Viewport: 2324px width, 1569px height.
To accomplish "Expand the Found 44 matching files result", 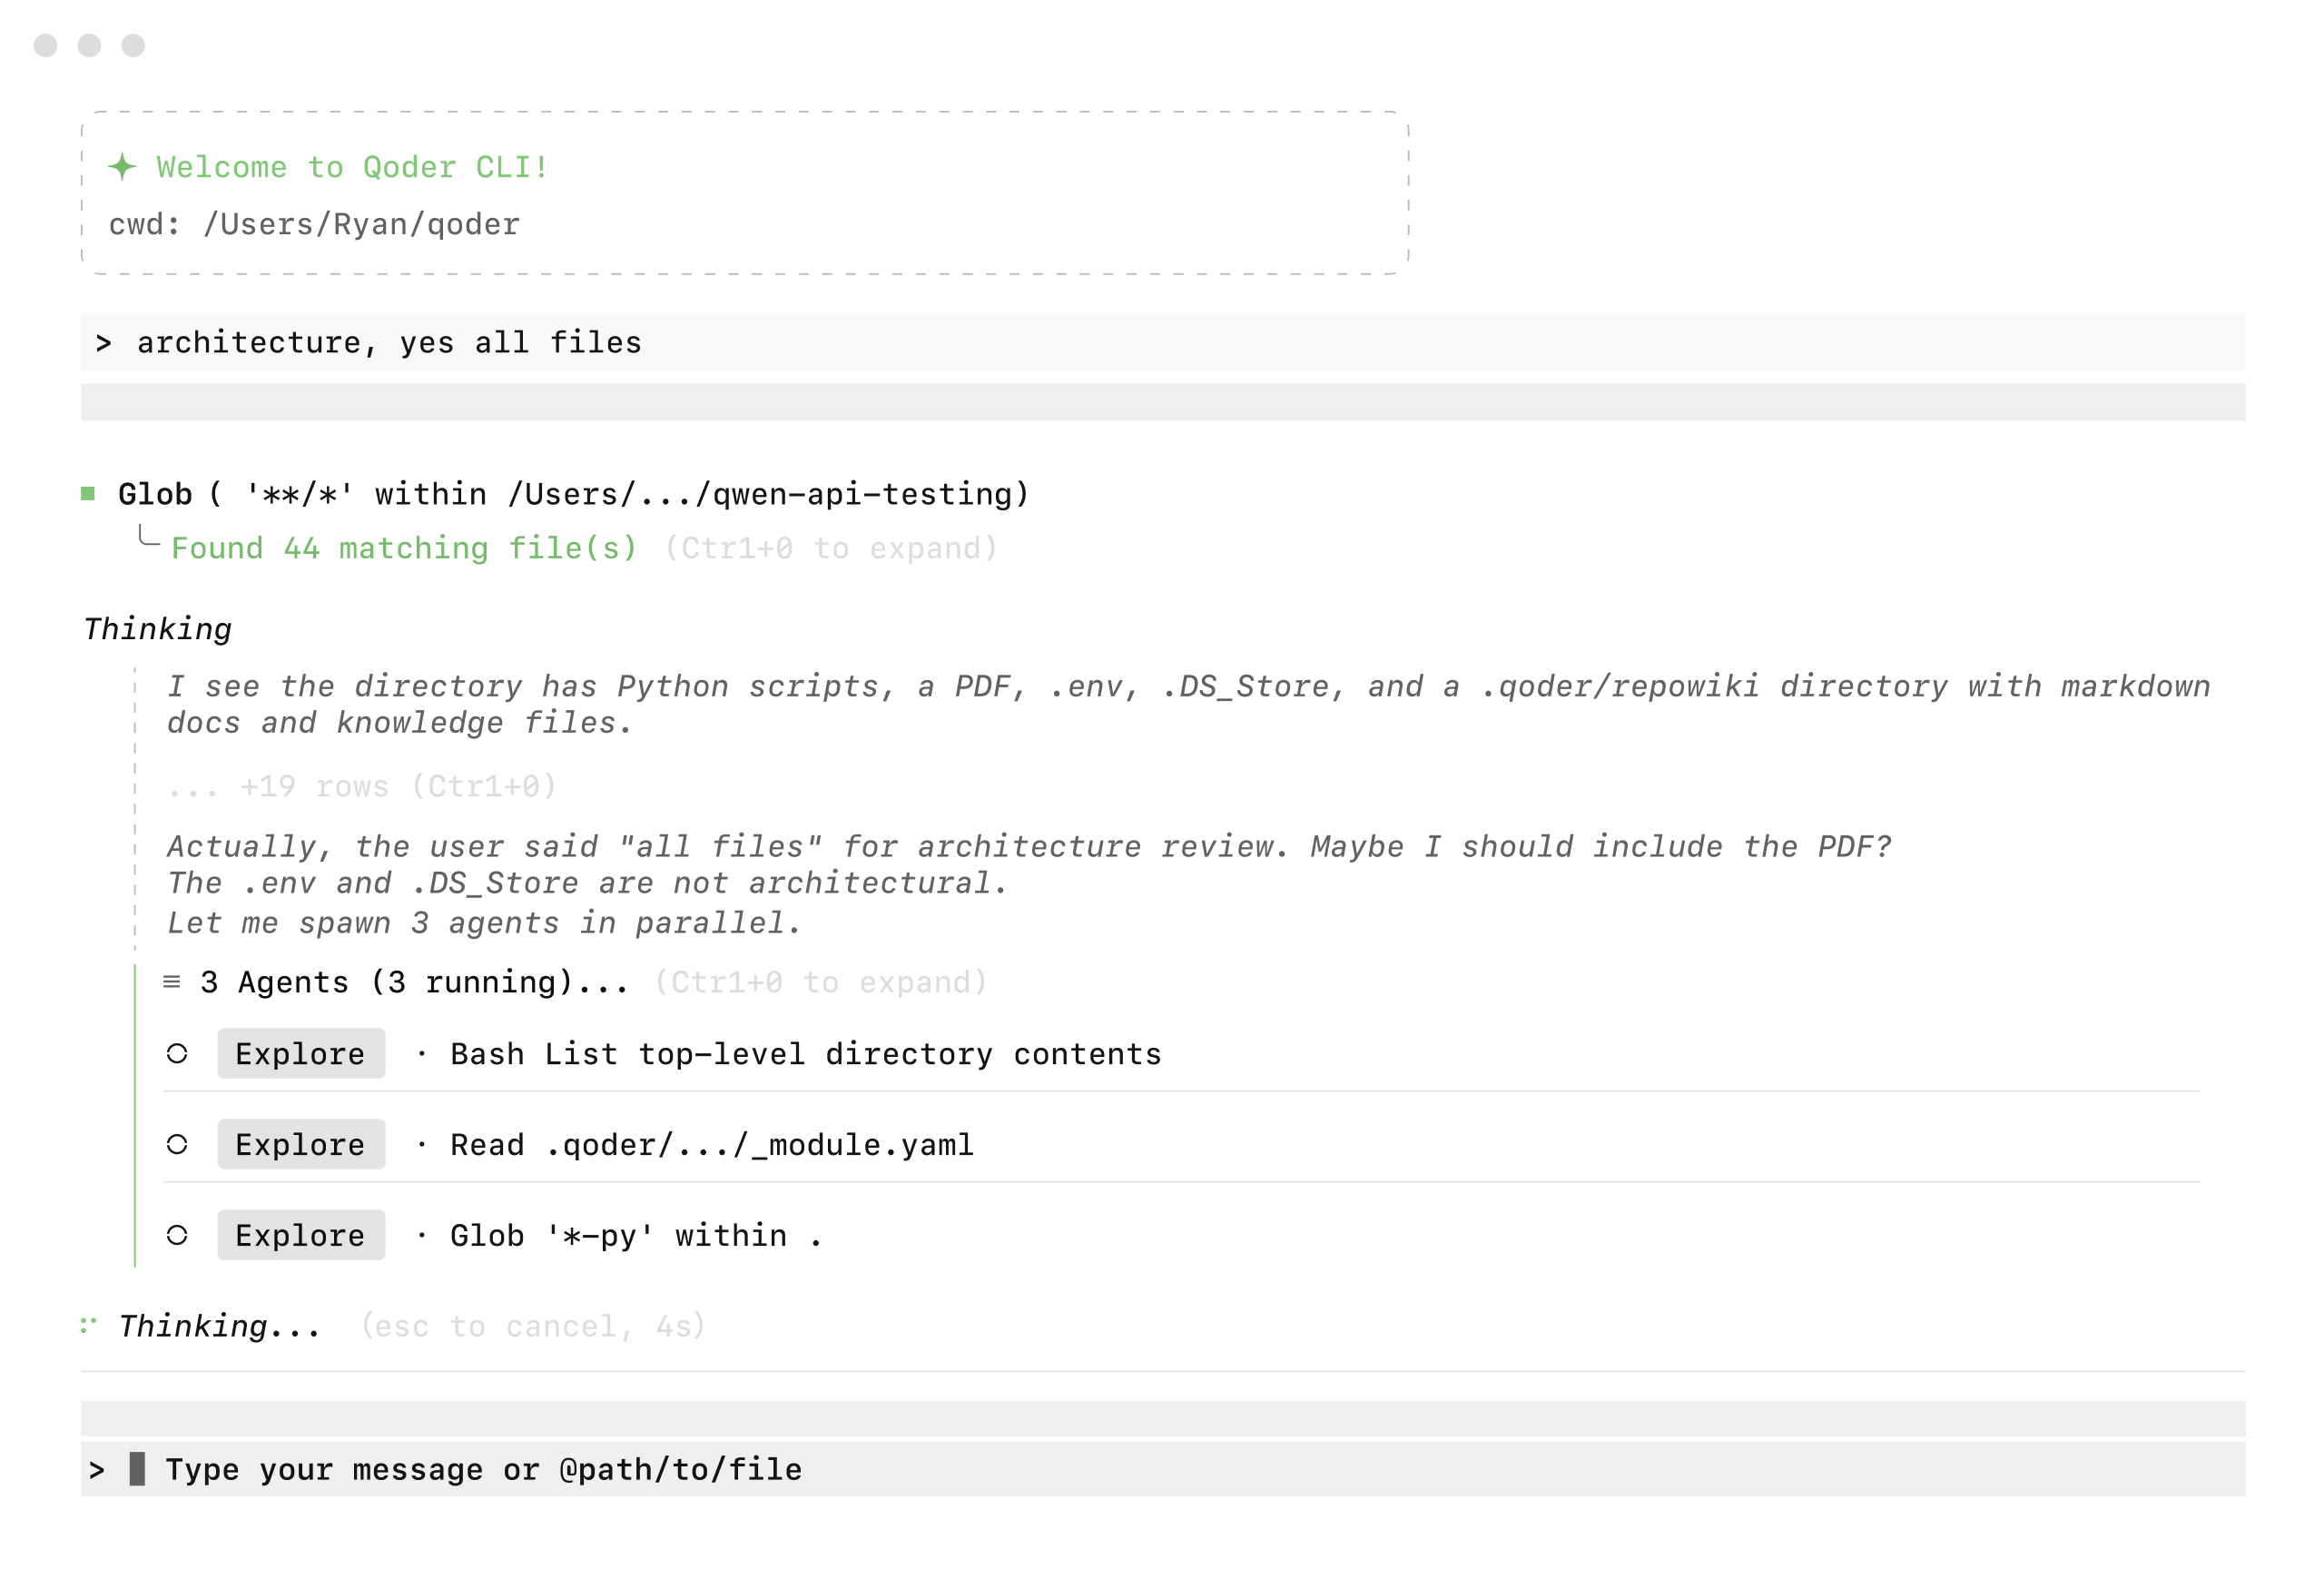I will click(831, 548).
